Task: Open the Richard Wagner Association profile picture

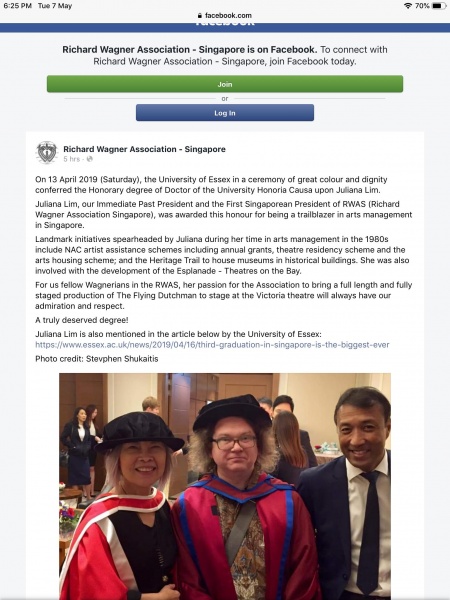Action: point(47,152)
